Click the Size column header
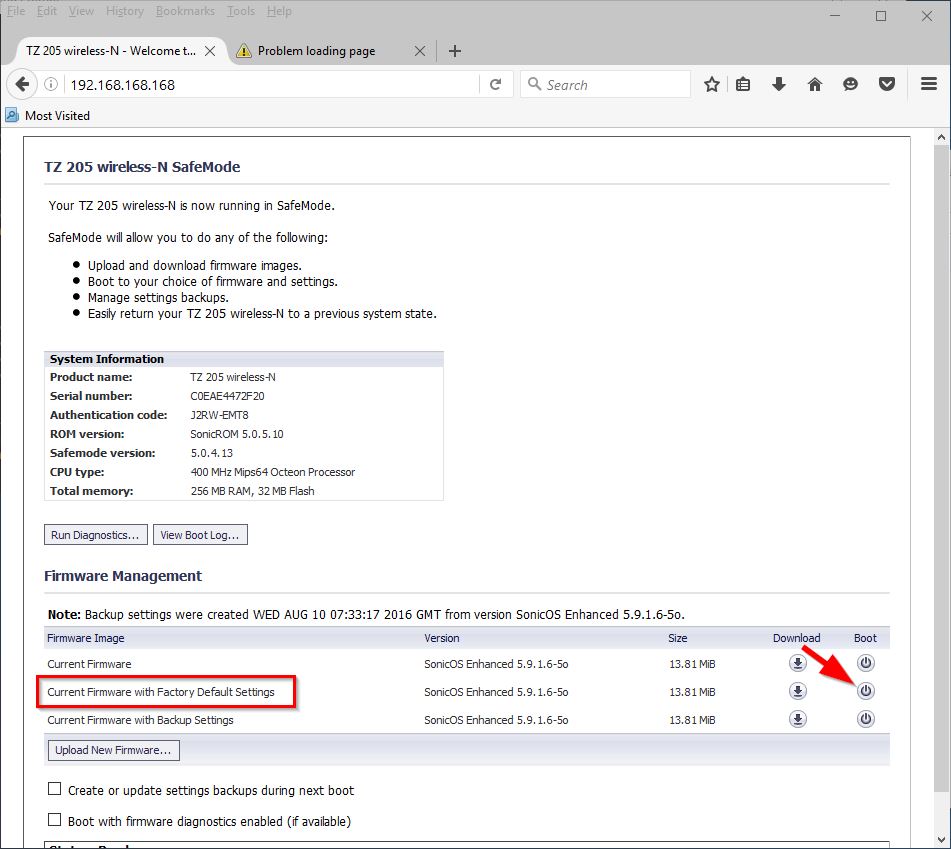 [677, 638]
